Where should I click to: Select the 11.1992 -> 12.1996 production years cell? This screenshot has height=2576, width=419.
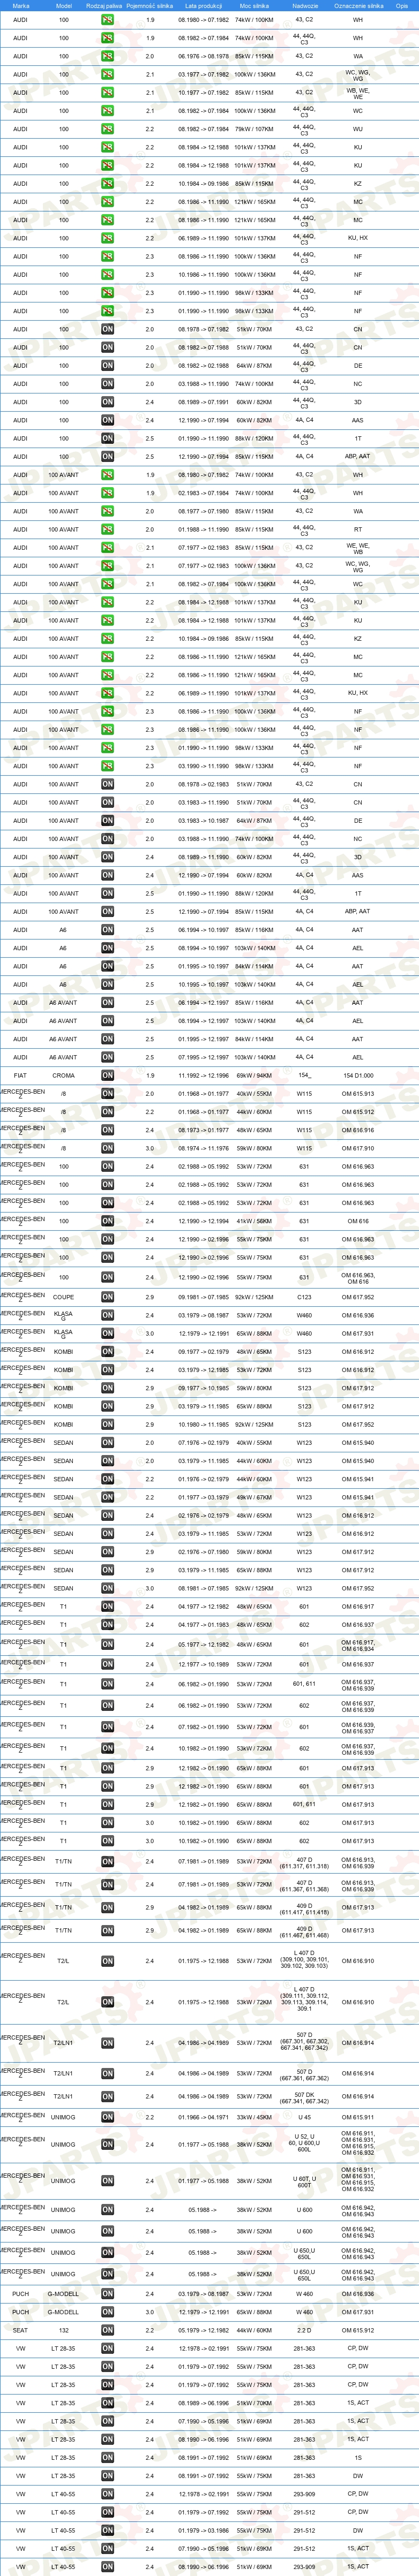click(203, 1075)
